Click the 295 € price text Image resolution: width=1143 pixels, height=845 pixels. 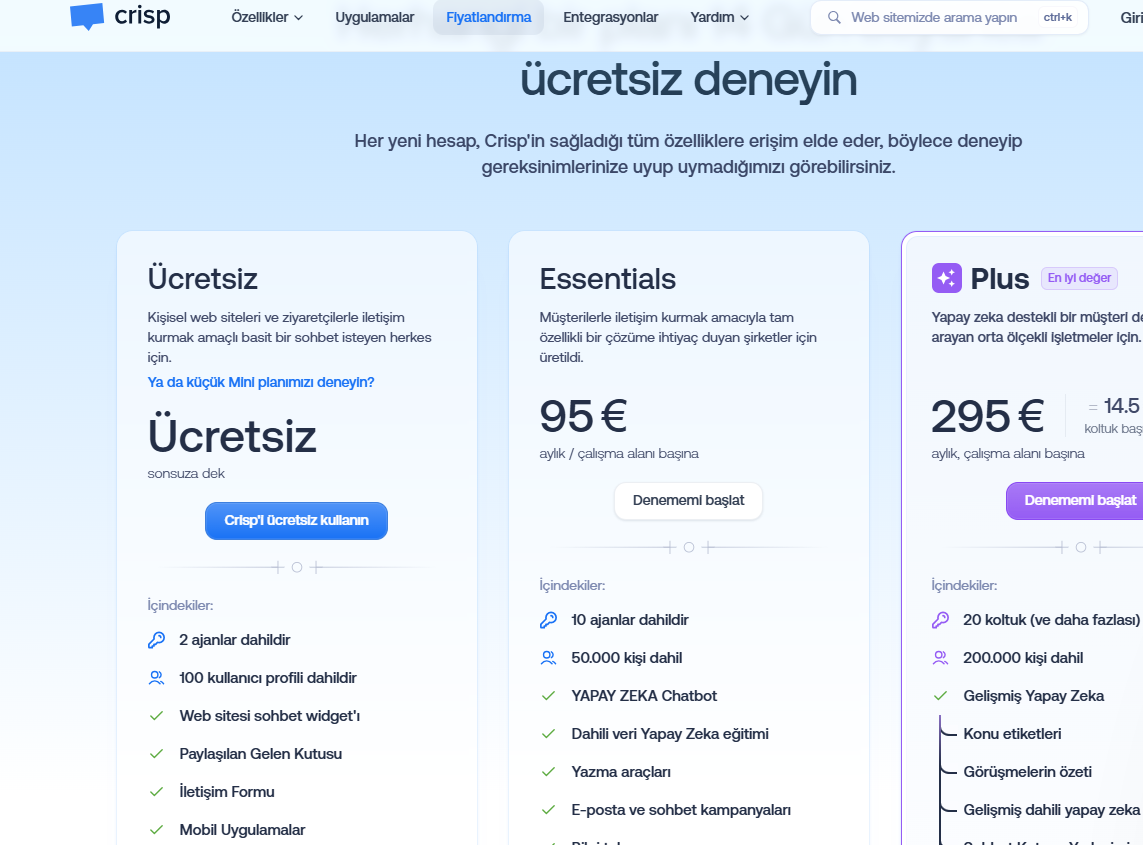coord(988,416)
